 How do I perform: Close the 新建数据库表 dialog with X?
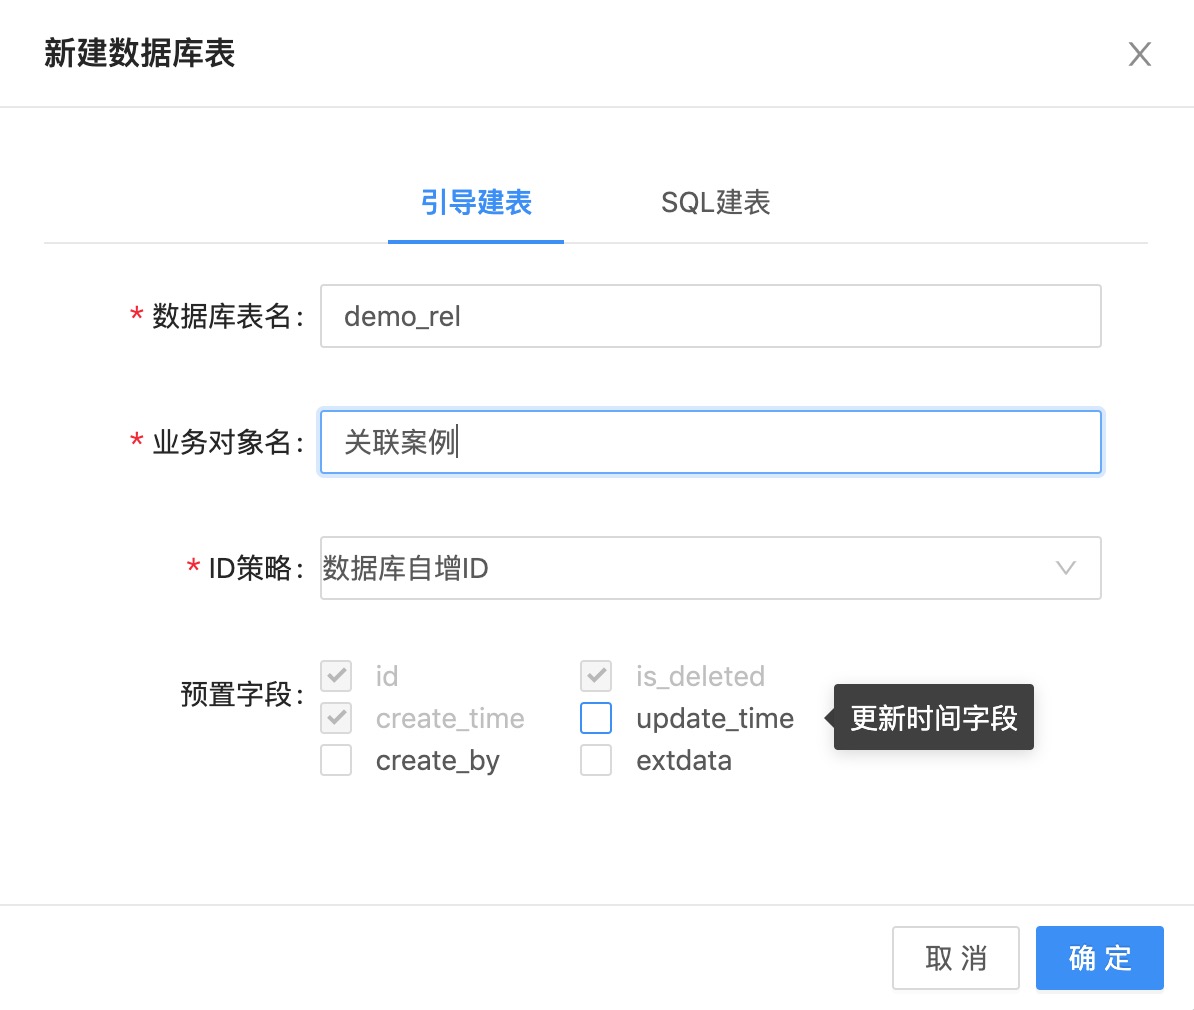click(x=1139, y=54)
